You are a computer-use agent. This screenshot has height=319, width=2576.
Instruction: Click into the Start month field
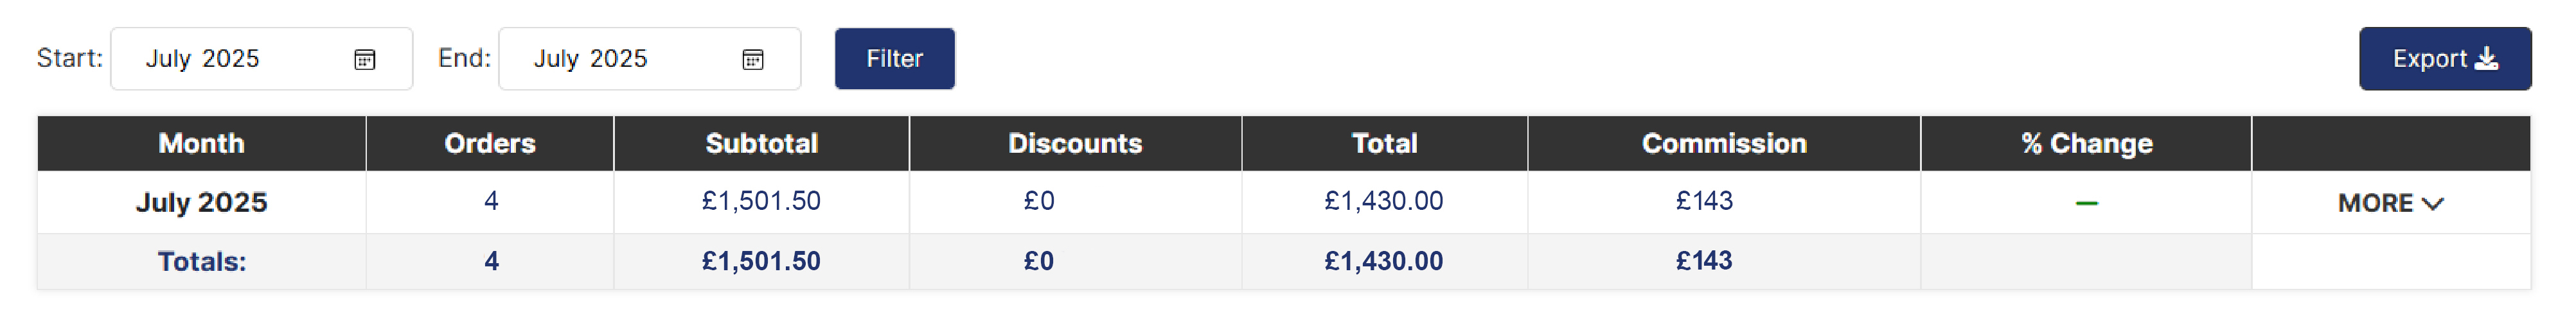pyautogui.click(x=230, y=59)
